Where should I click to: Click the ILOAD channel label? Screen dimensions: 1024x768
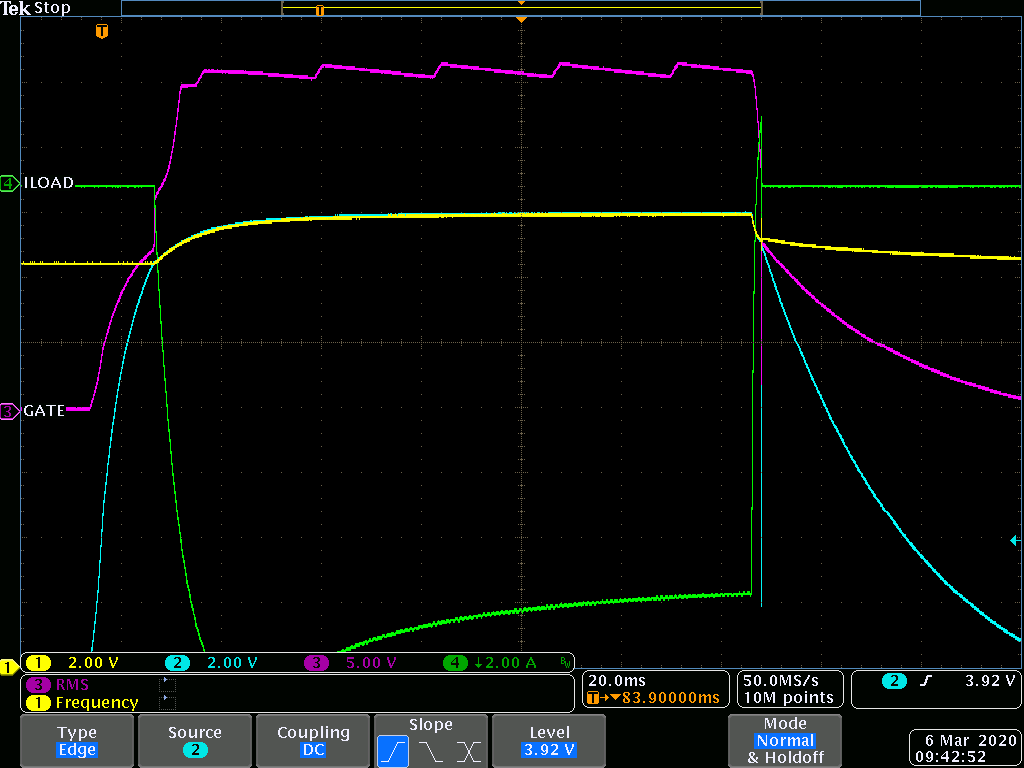tap(48, 183)
